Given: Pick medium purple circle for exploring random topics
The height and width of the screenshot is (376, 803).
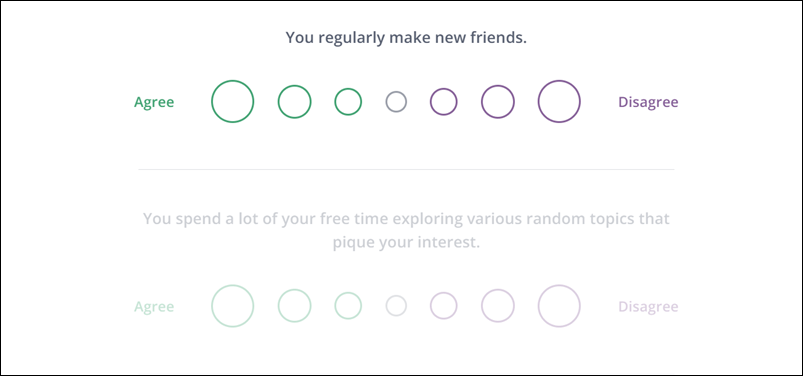Looking at the screenshot, I should coord(498,306).
